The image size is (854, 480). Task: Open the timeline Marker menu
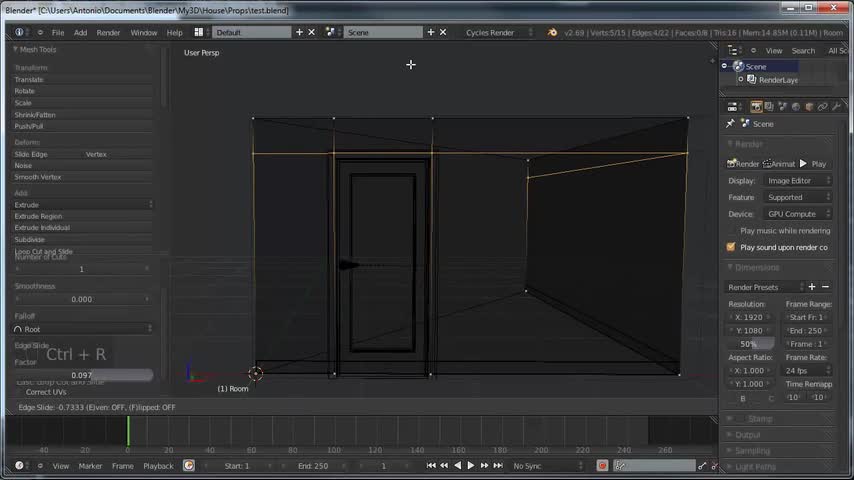[x=90, y=466]
